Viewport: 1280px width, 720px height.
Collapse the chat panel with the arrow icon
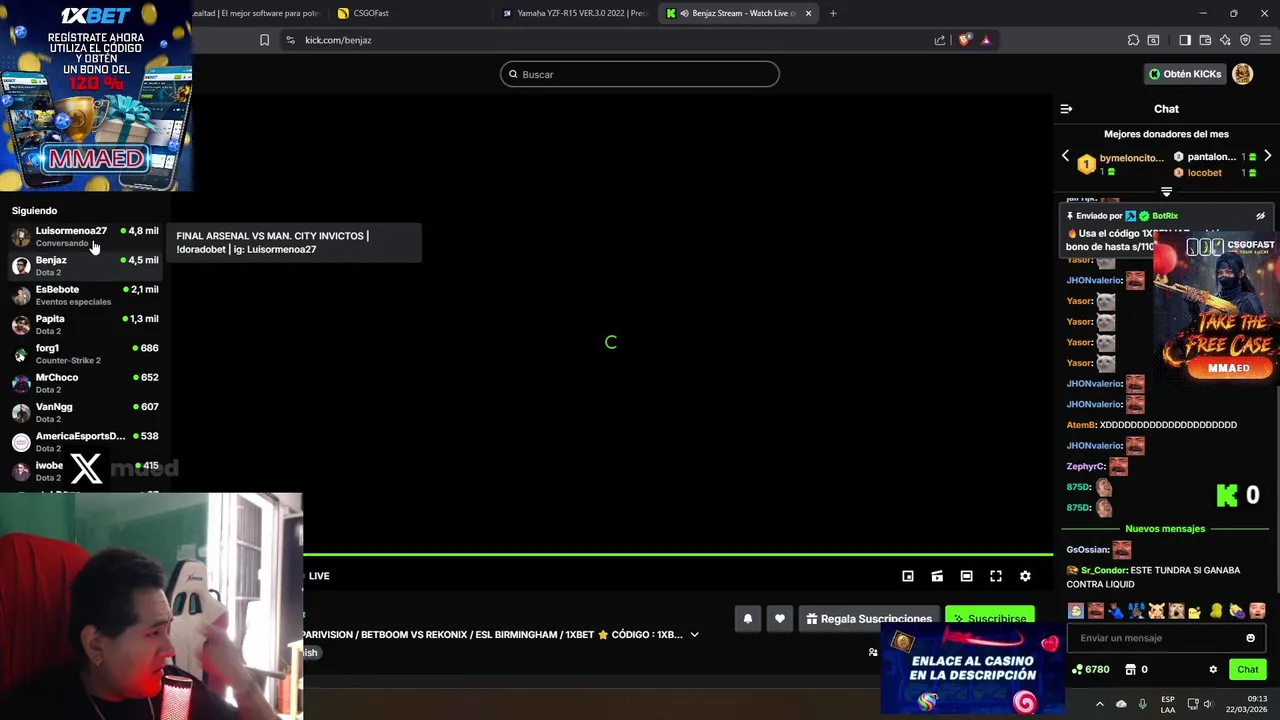[x=1066, y=109]
